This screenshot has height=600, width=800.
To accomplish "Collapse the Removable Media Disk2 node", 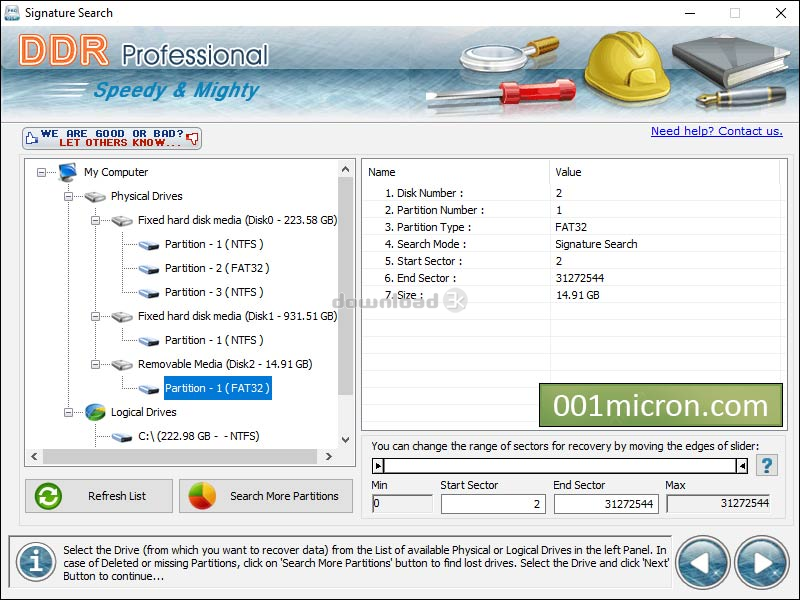I will [95, 364].
